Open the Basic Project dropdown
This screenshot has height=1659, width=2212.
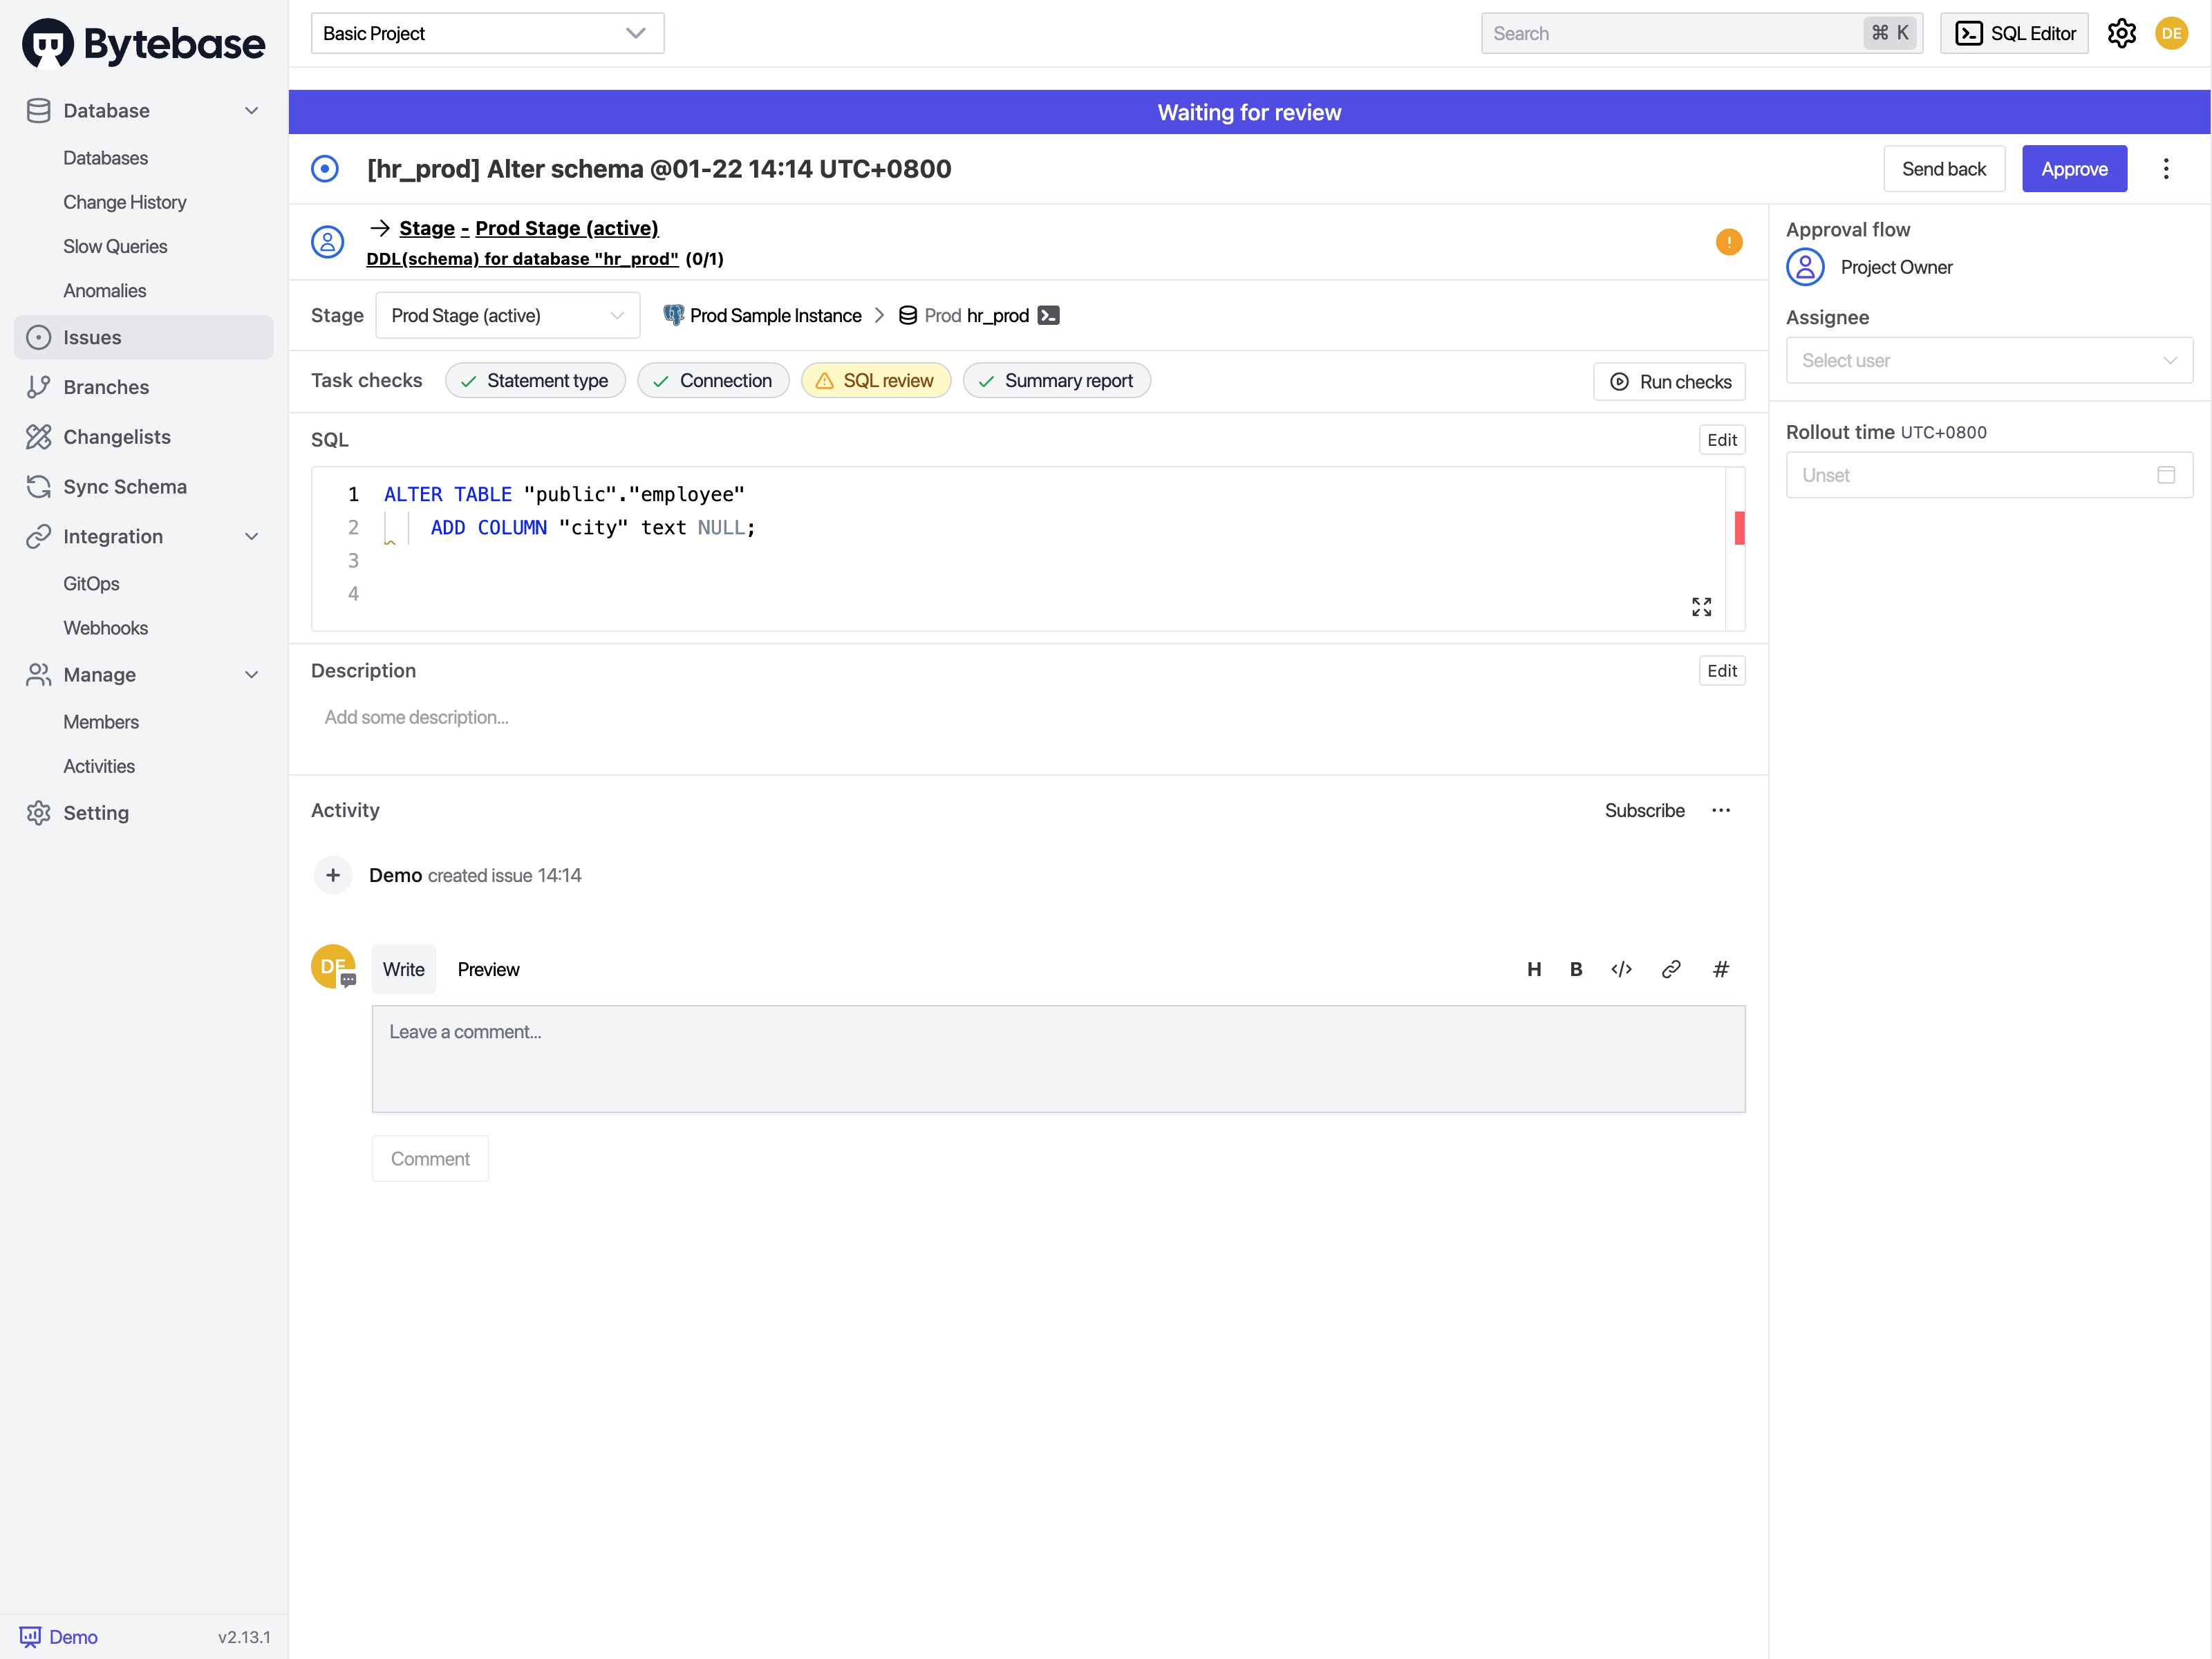pyautogui.click(x=487, y=33)
